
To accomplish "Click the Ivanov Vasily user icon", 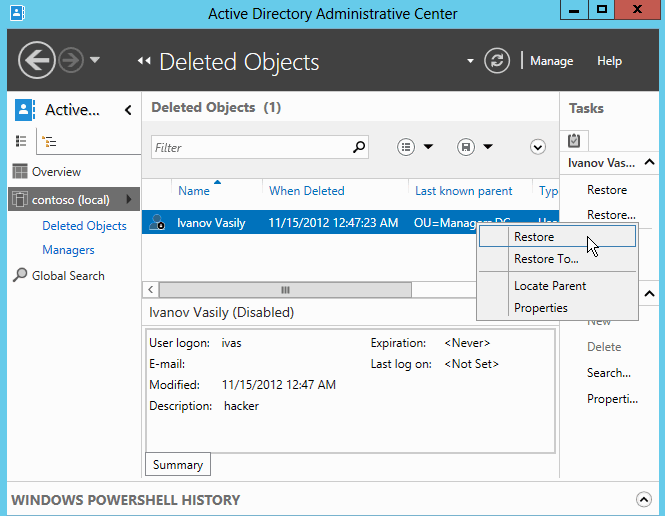I will point(157,222).
